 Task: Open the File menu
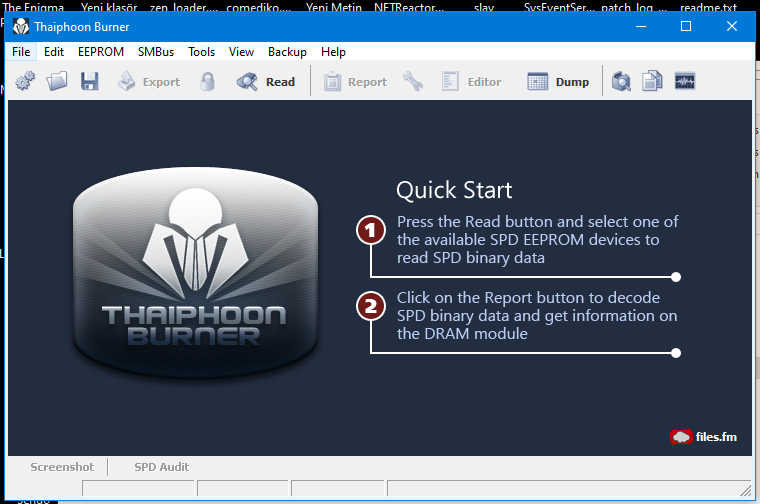[x=21, y=52]
